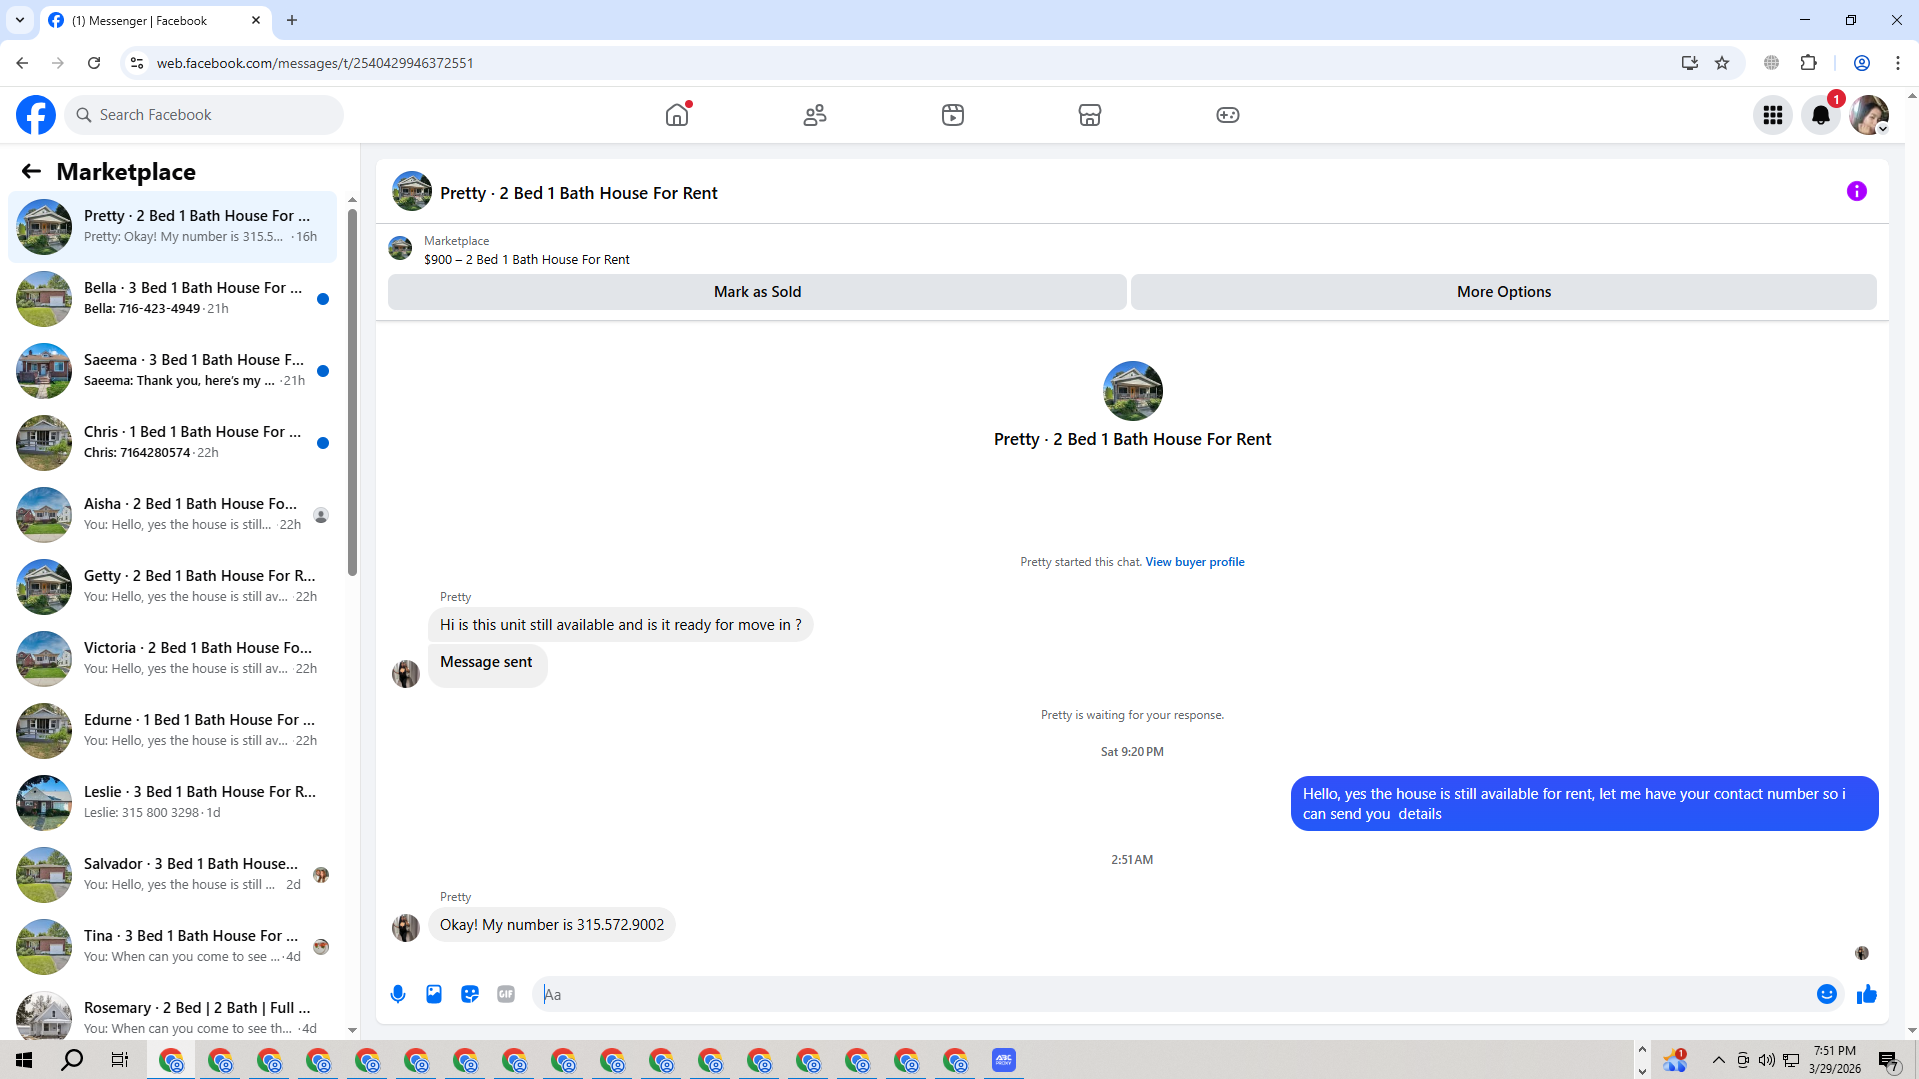
Task: Open the taskbar volume control
Action: 1767,1060
